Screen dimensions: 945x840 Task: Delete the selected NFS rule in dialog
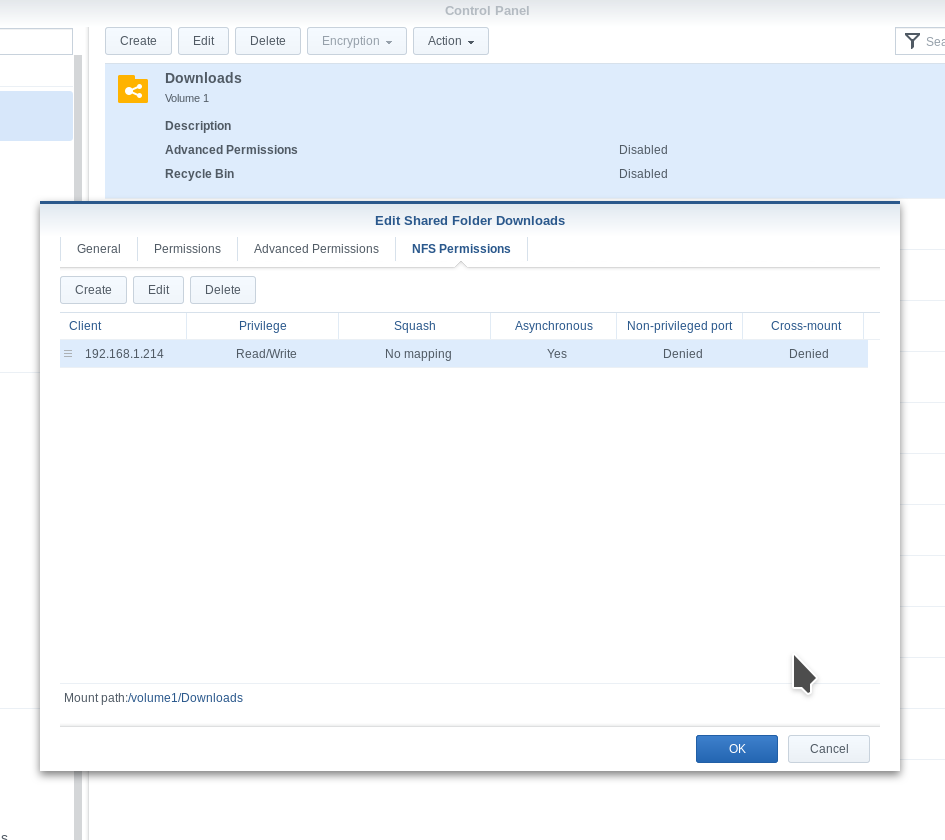(223, 290)
